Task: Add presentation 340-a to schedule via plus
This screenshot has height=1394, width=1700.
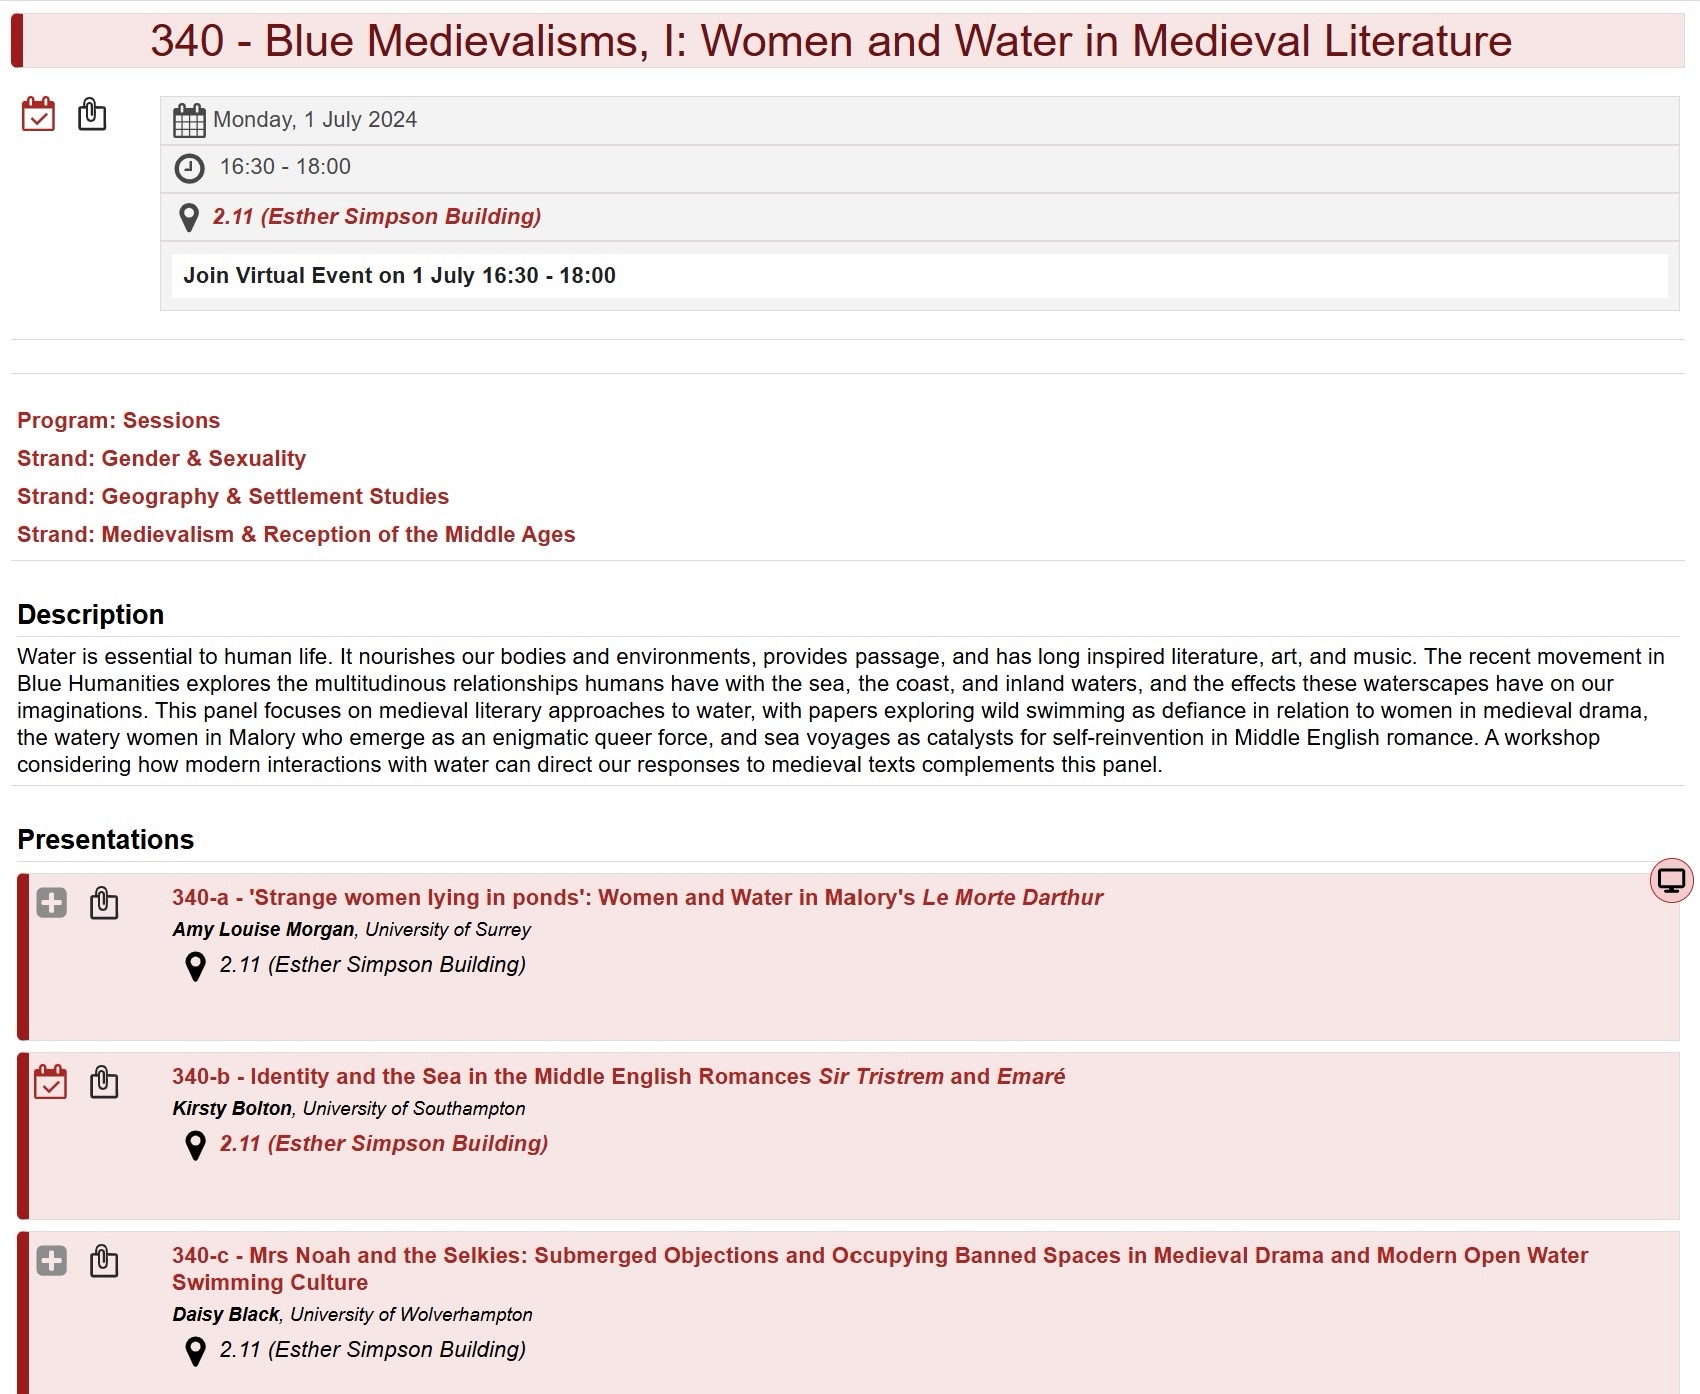Action: pos(51,904)
